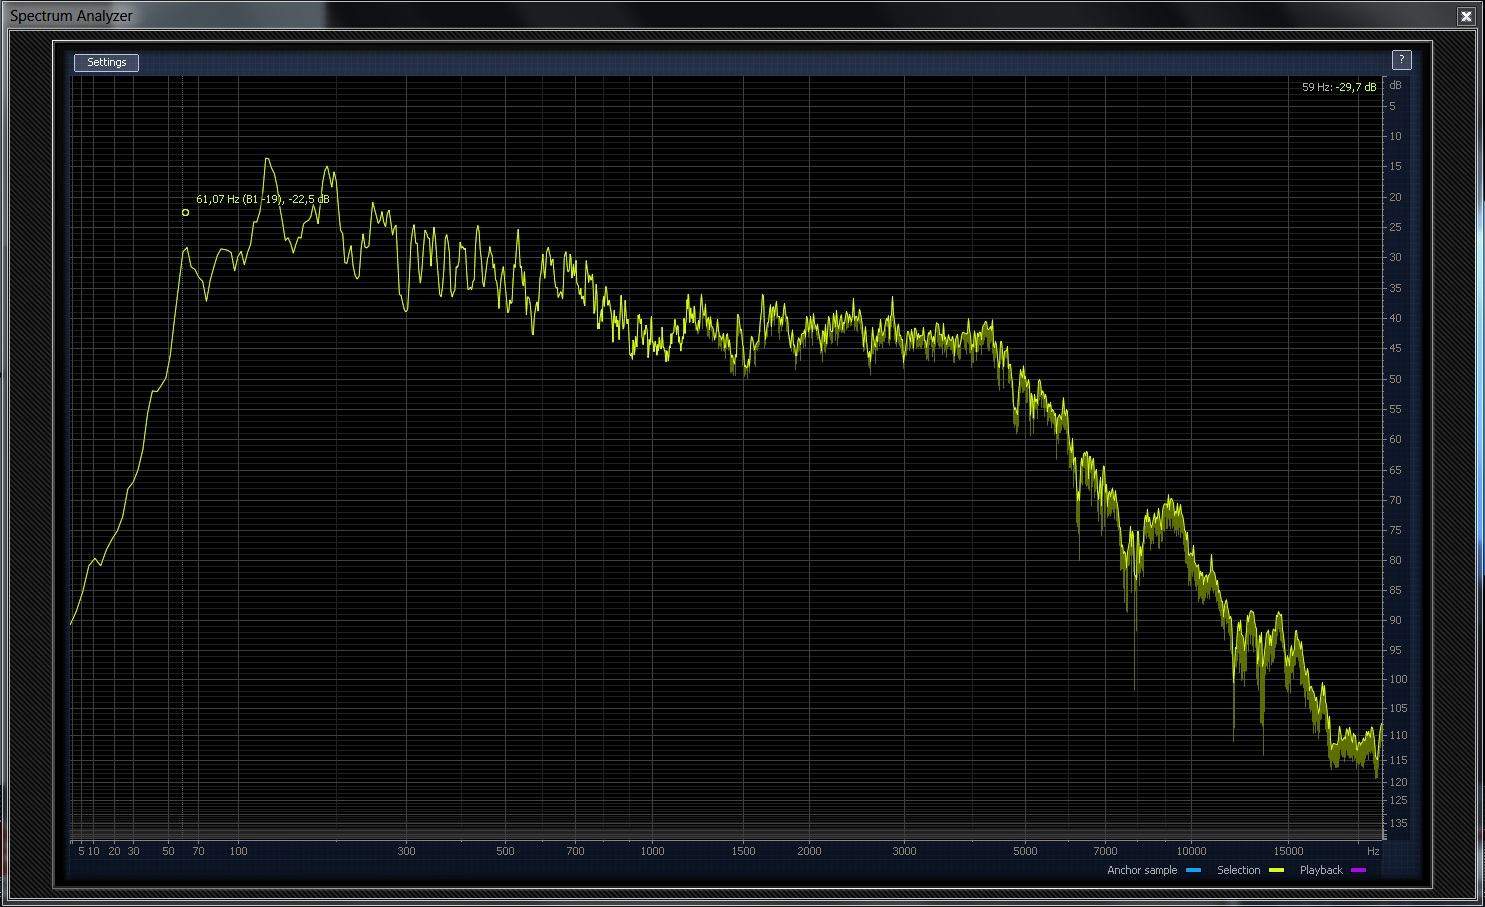Click the Spectrum Analyzer window title

(x=71, y=16)
